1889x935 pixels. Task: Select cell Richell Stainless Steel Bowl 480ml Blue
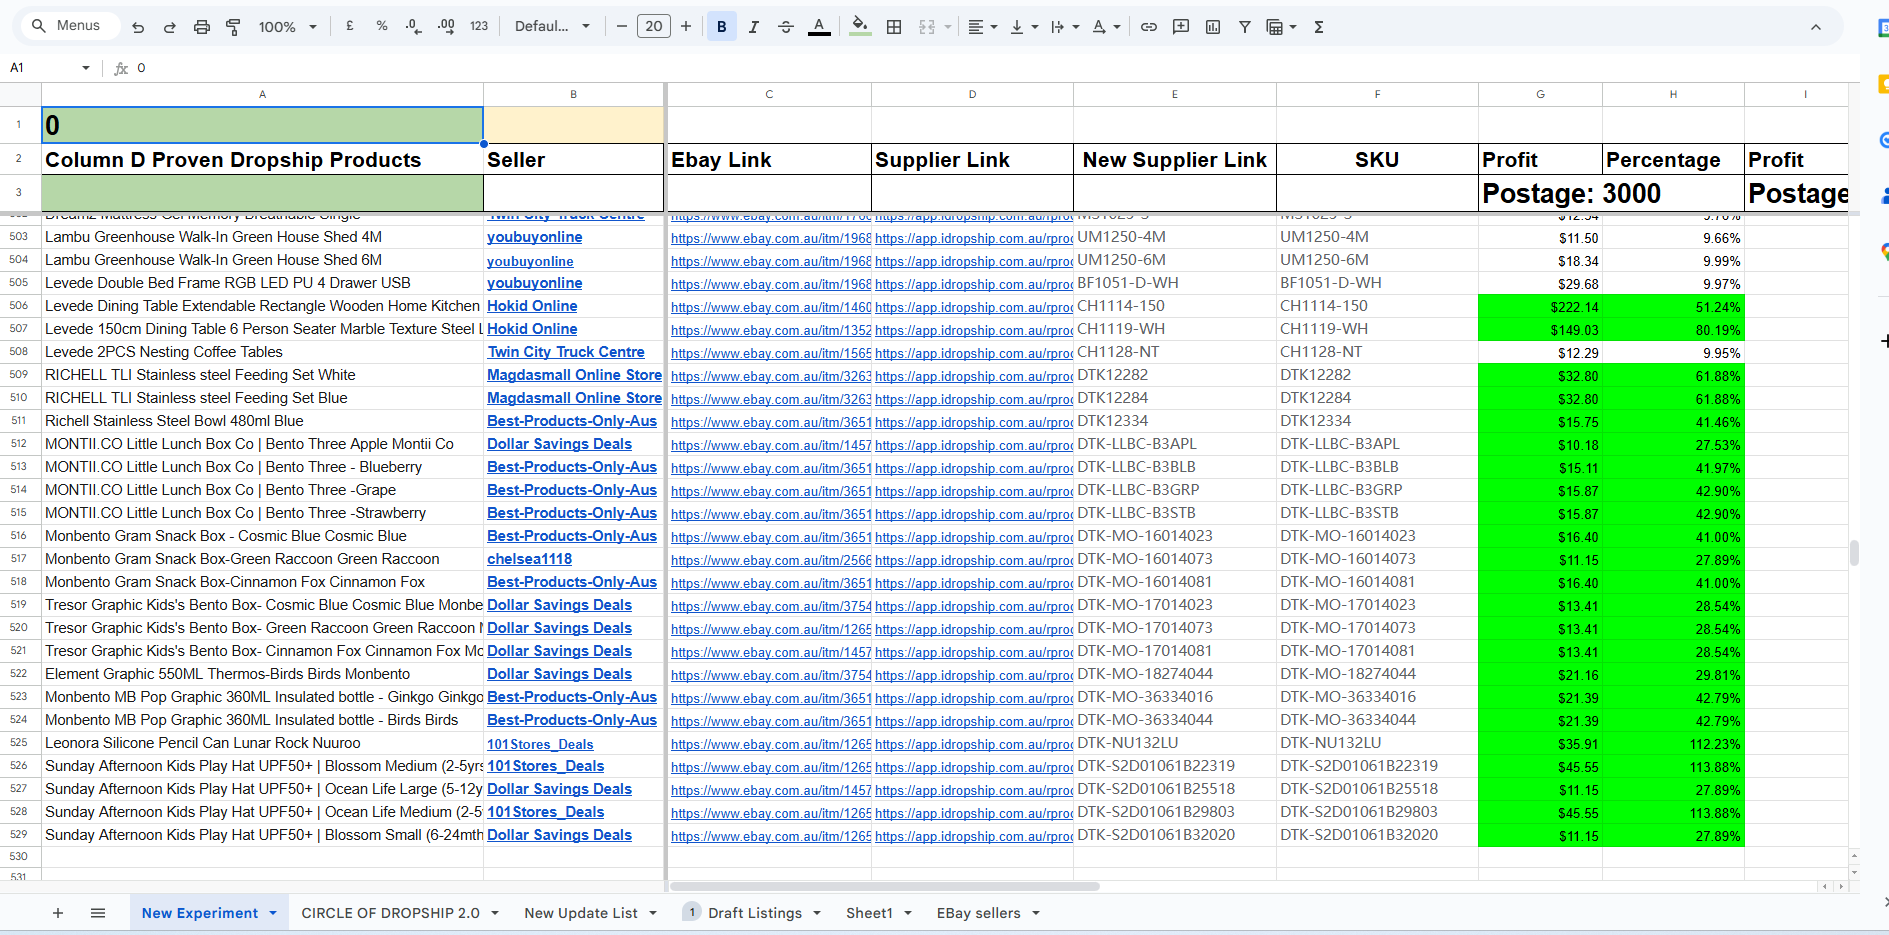tap(262, 421)
